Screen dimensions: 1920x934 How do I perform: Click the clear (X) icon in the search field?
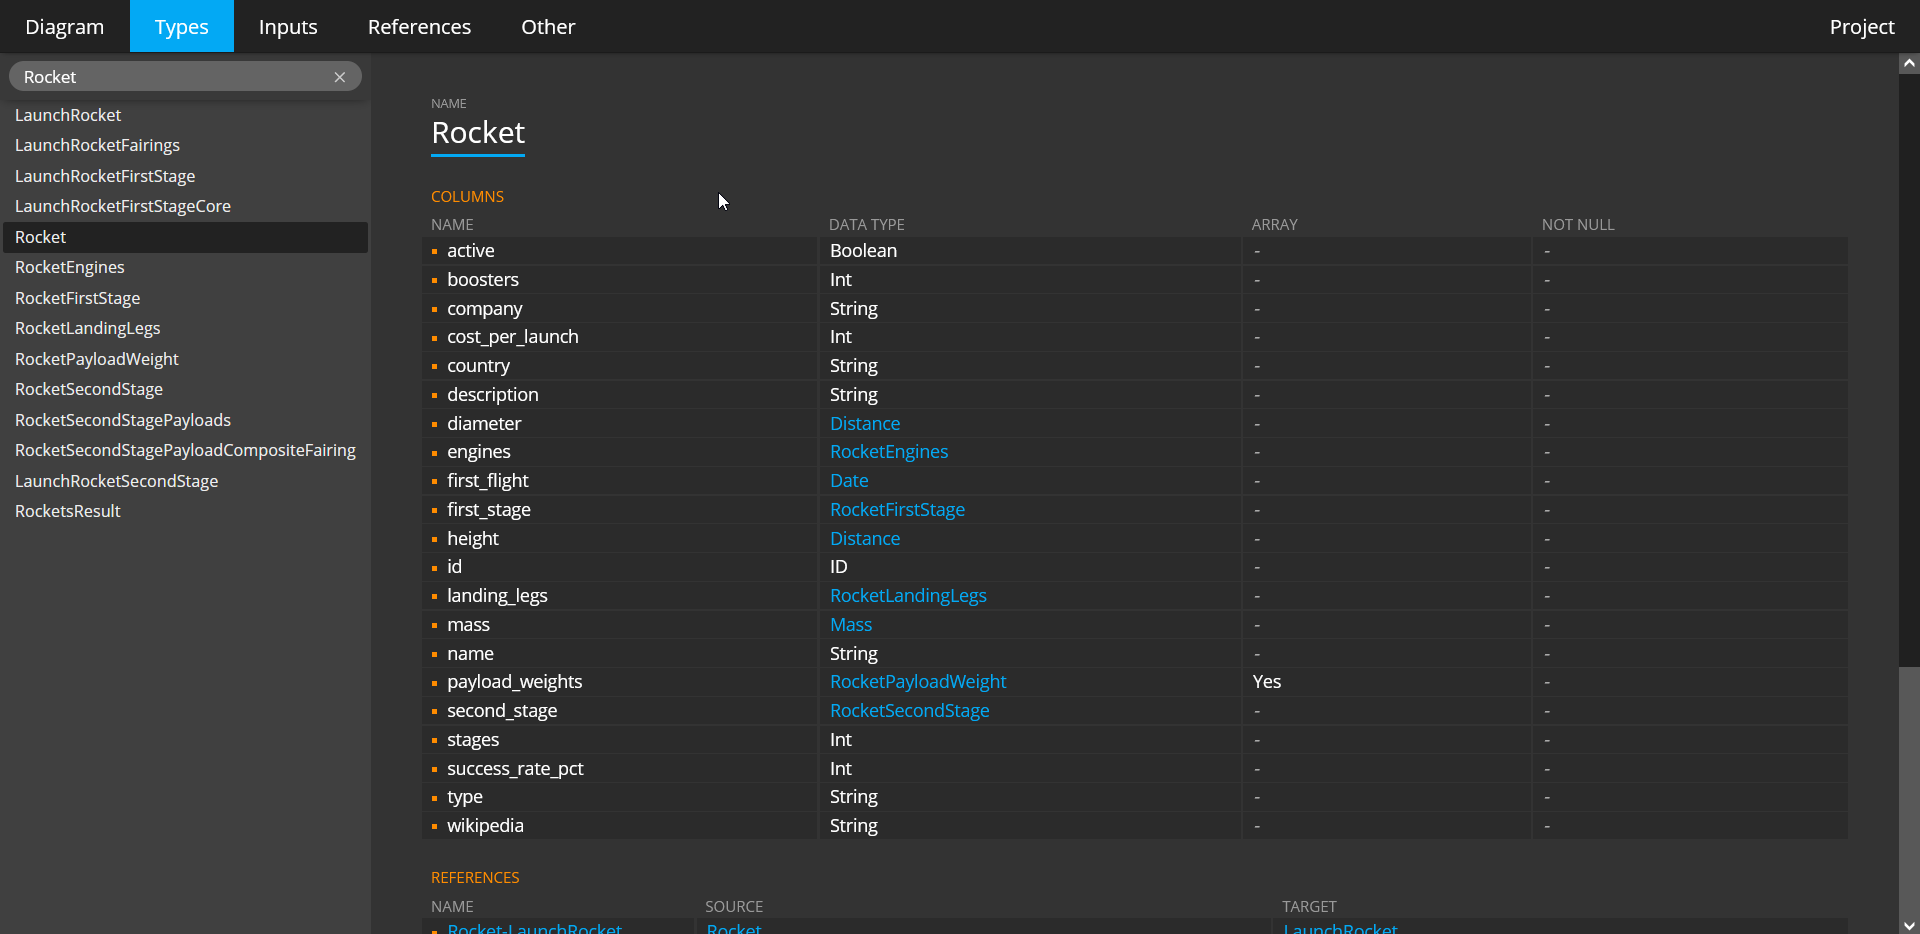pyautogui.click(x=340, y=76)
